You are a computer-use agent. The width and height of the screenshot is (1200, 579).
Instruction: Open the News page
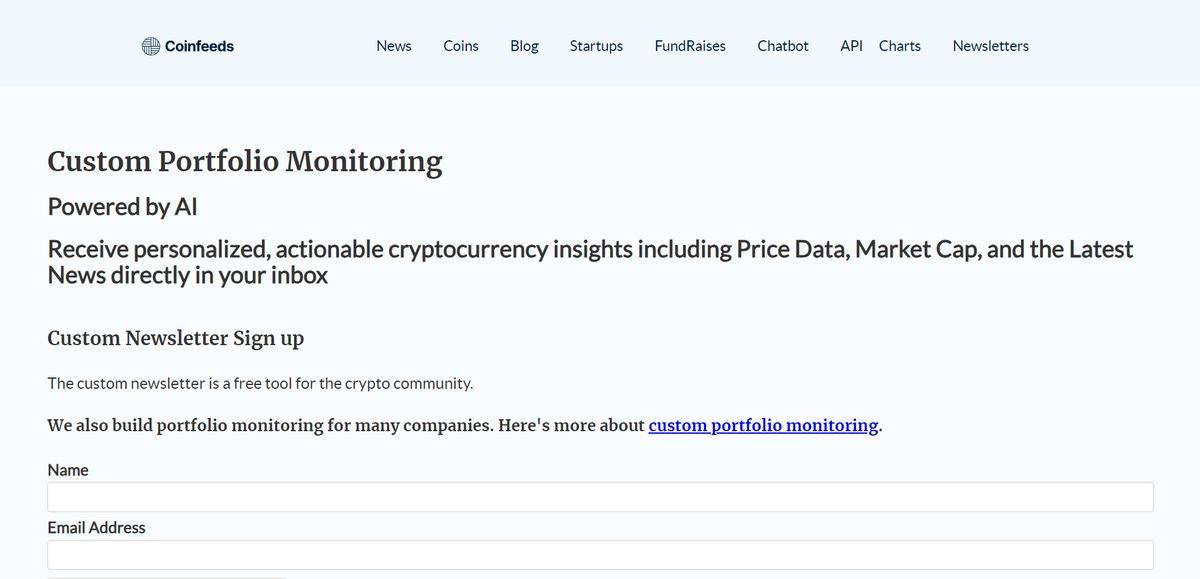coord(394,46)
